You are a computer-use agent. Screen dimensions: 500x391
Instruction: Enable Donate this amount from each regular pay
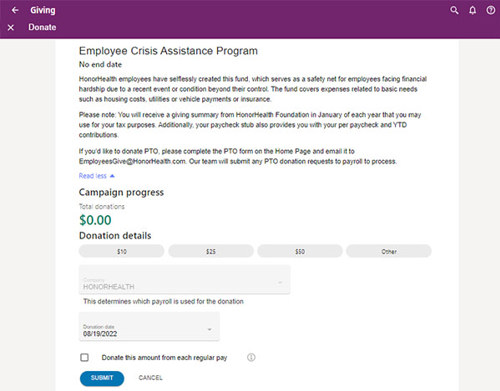pos(84,357)
